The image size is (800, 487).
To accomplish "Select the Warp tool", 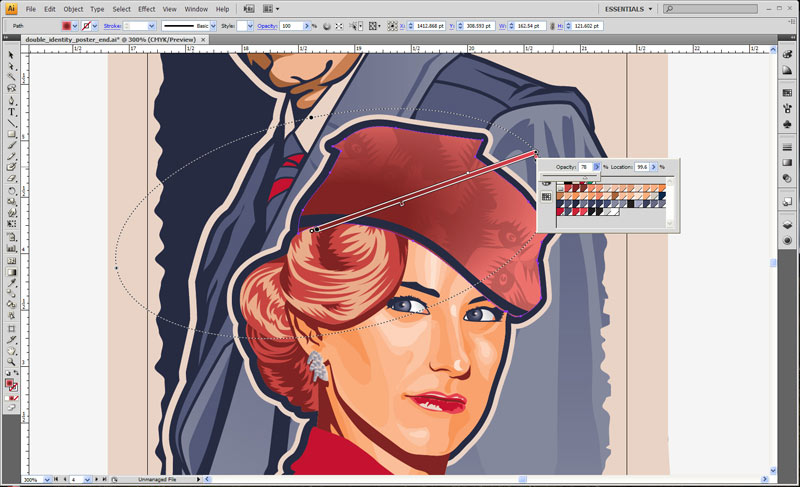I will (x=11, y=213).
